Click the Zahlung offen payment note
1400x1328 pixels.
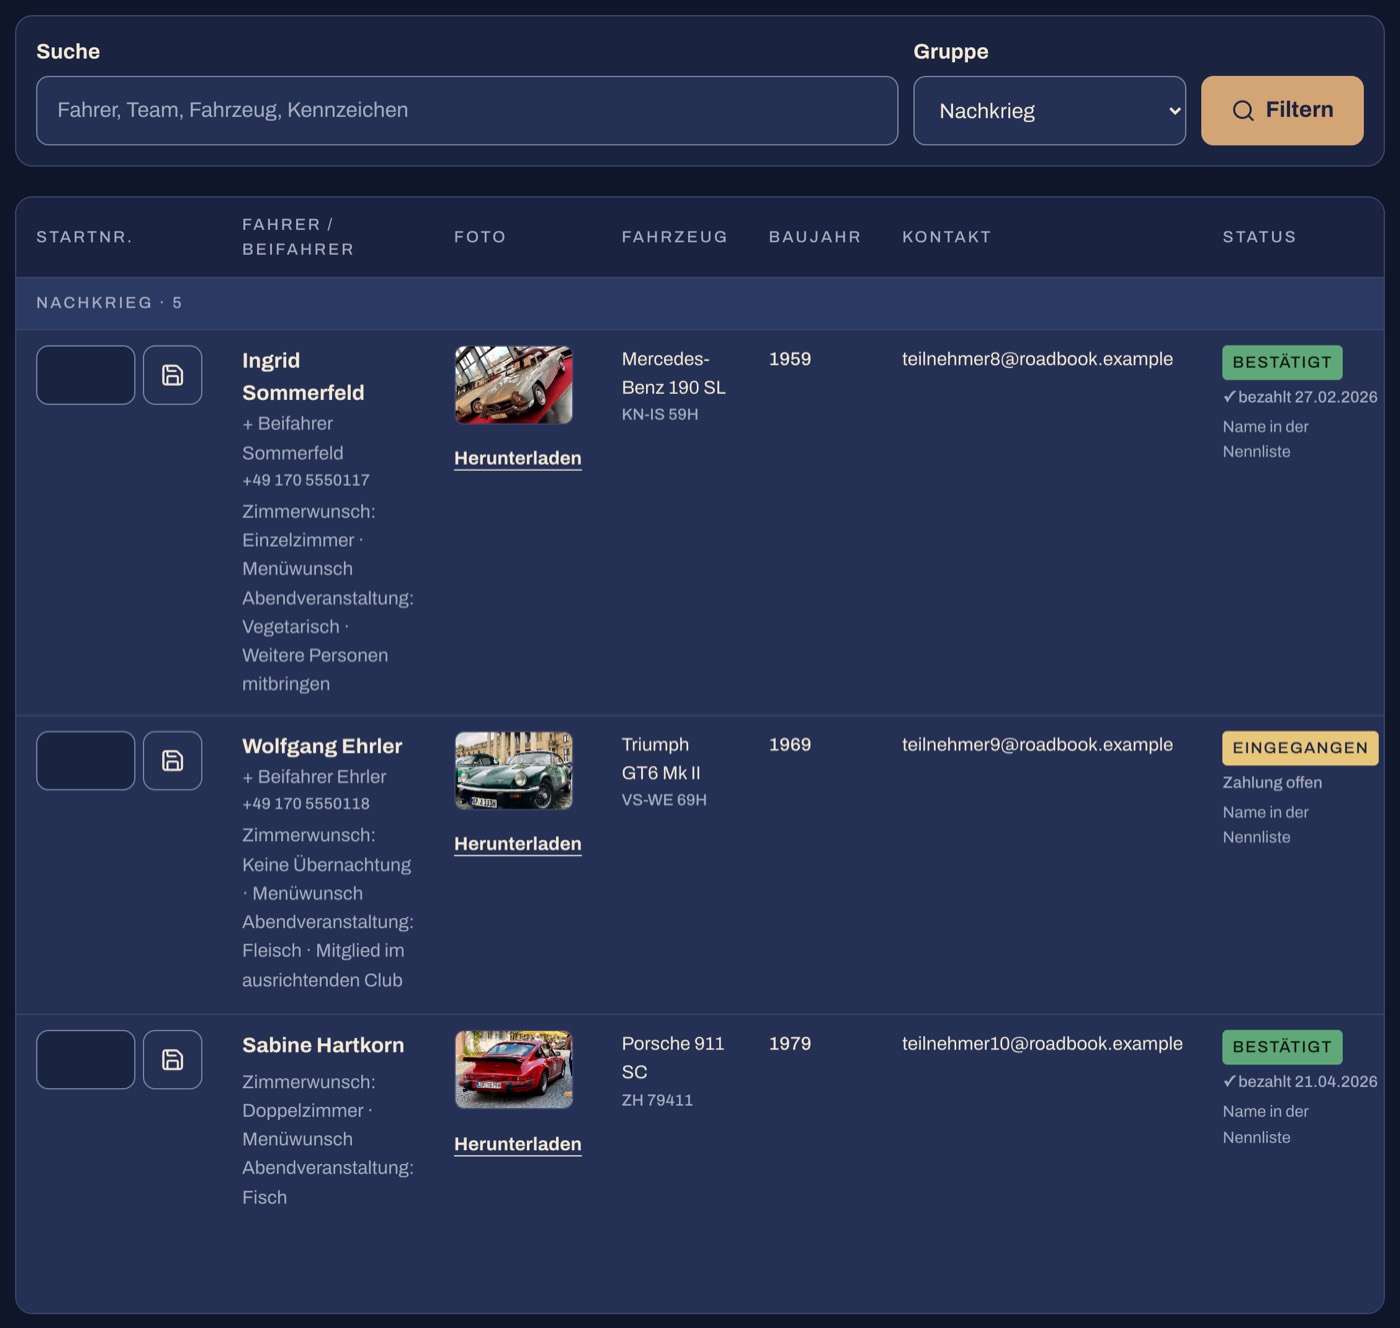tap(1272, 783)
